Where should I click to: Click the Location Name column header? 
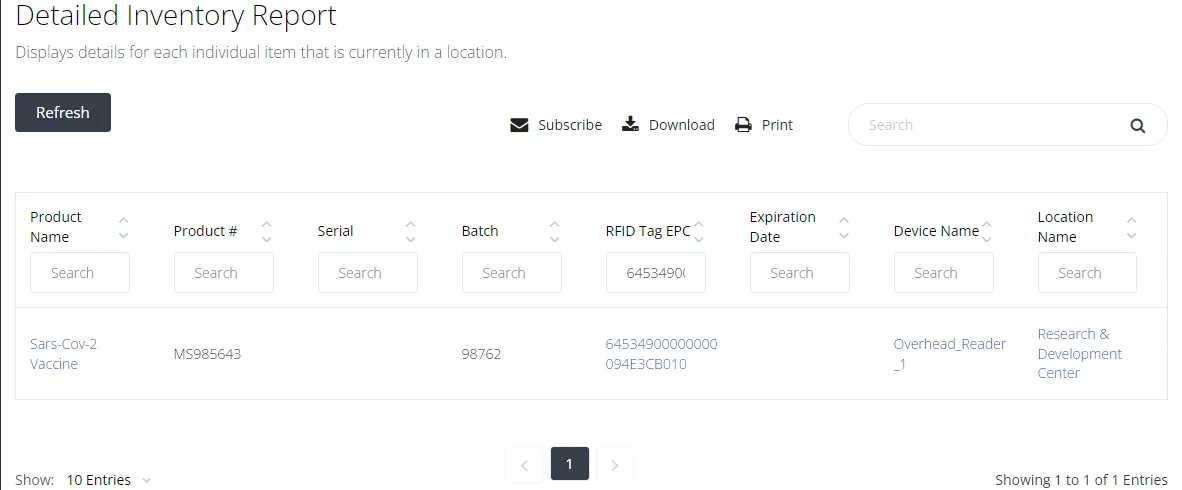coord(1065,227)
